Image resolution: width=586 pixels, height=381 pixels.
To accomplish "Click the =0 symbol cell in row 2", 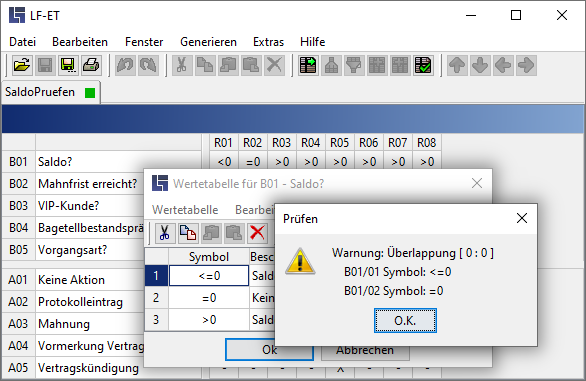I will [209, 298].
